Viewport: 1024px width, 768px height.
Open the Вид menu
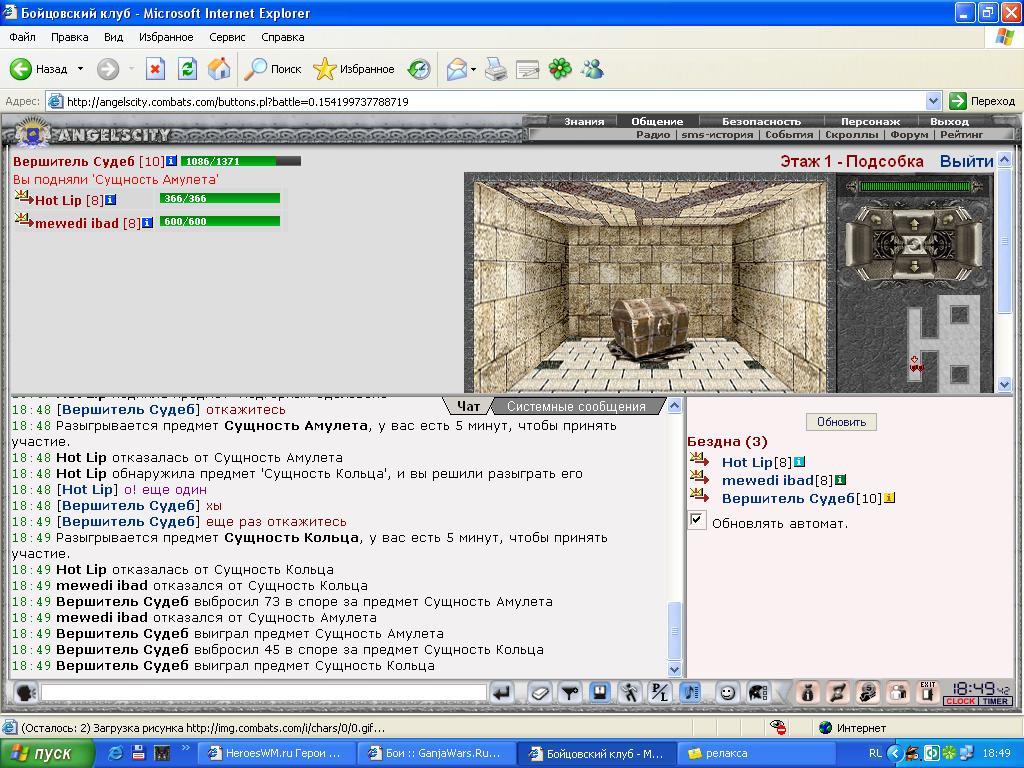coord(114,37)
